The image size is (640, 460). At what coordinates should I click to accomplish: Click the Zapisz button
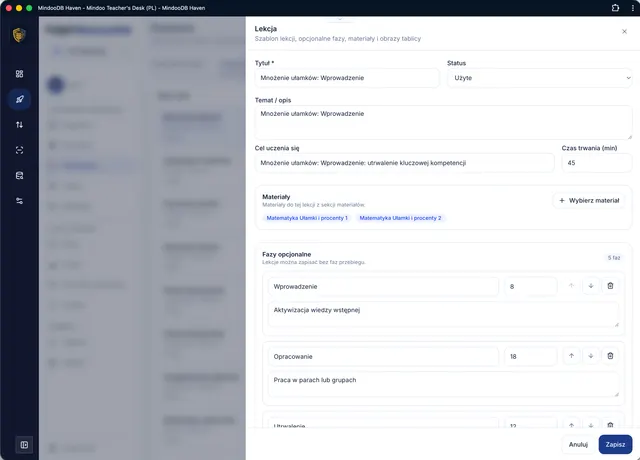click(x=615, y=444)
